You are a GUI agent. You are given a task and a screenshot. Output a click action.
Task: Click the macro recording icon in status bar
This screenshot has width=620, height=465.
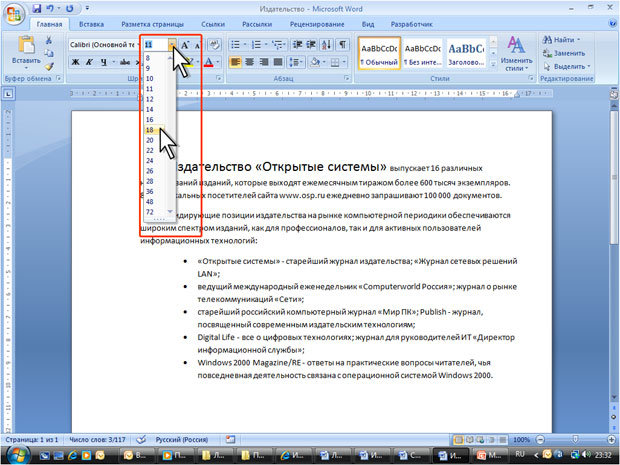[231, 439]
